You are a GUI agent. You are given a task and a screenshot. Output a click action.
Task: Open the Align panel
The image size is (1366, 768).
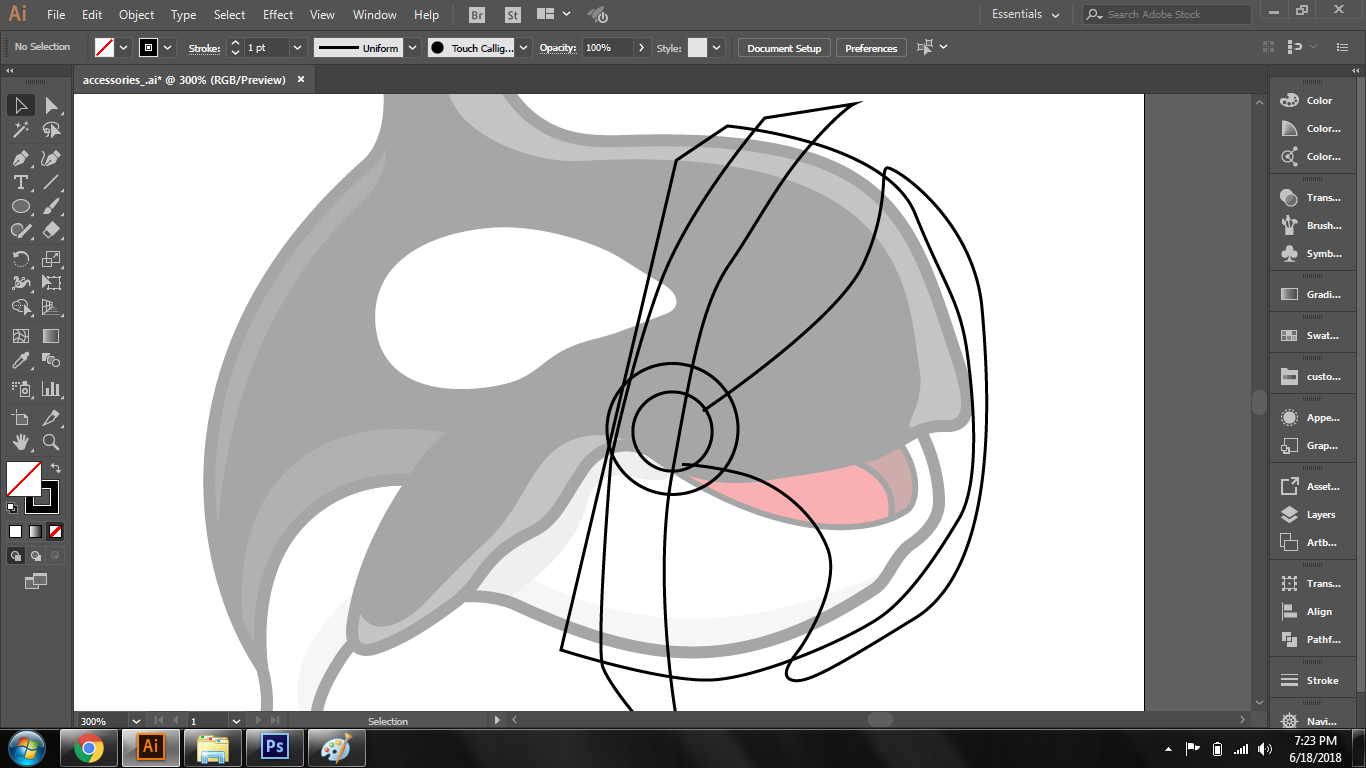(x=1310, y=611)
